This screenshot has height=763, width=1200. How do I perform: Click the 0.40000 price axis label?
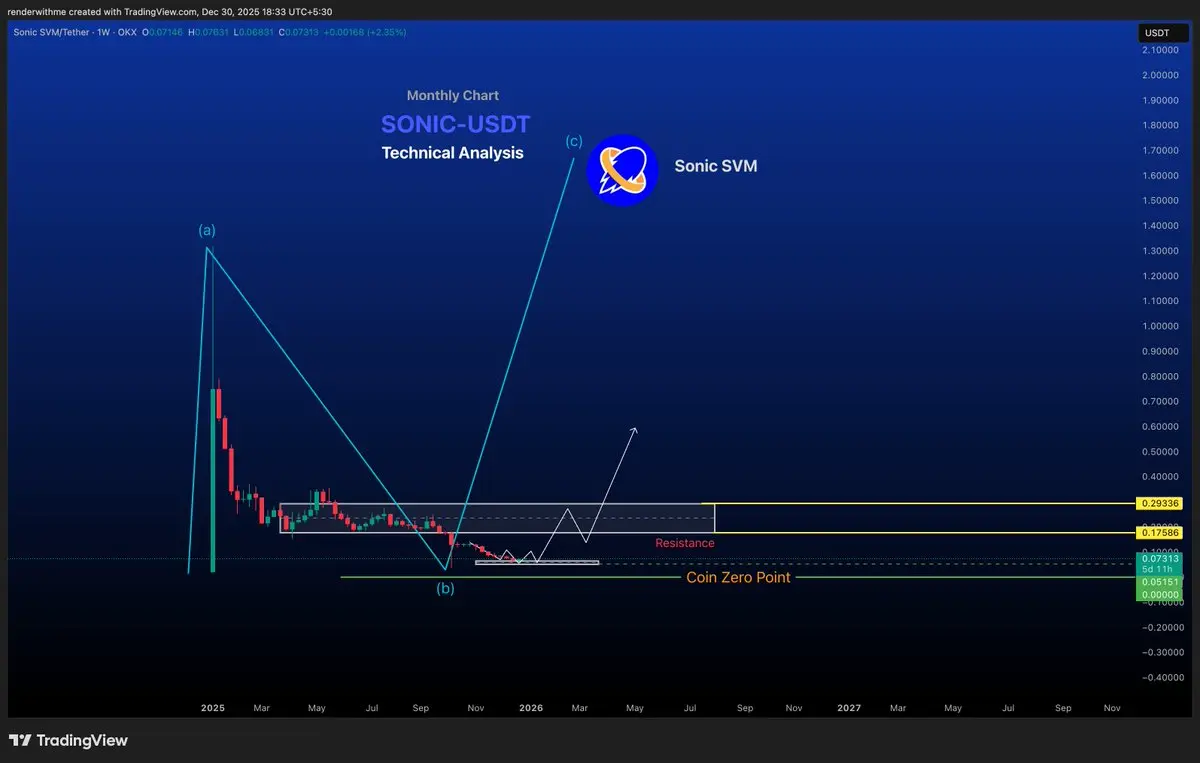1161,477
